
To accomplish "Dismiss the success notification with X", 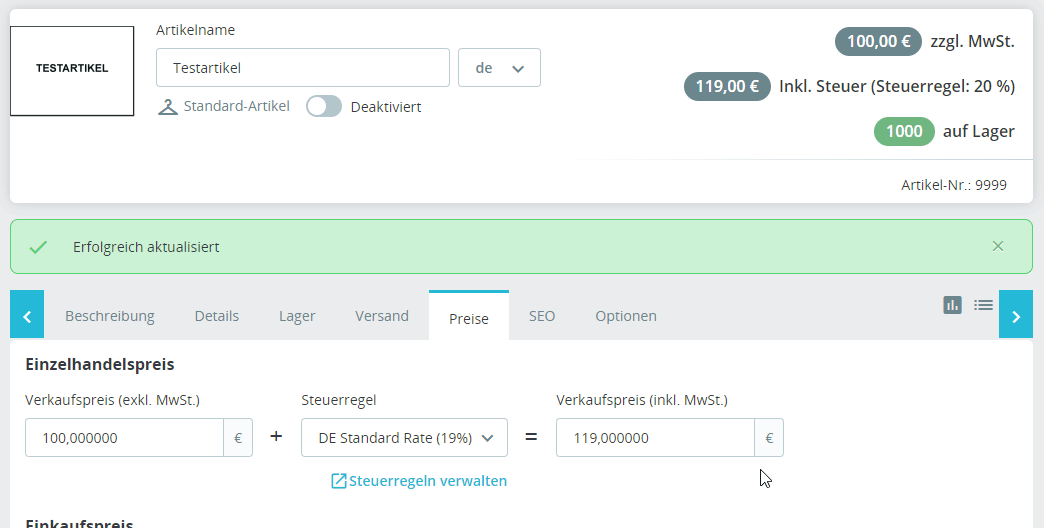I will pyautogui.click(x=998, y=246).
